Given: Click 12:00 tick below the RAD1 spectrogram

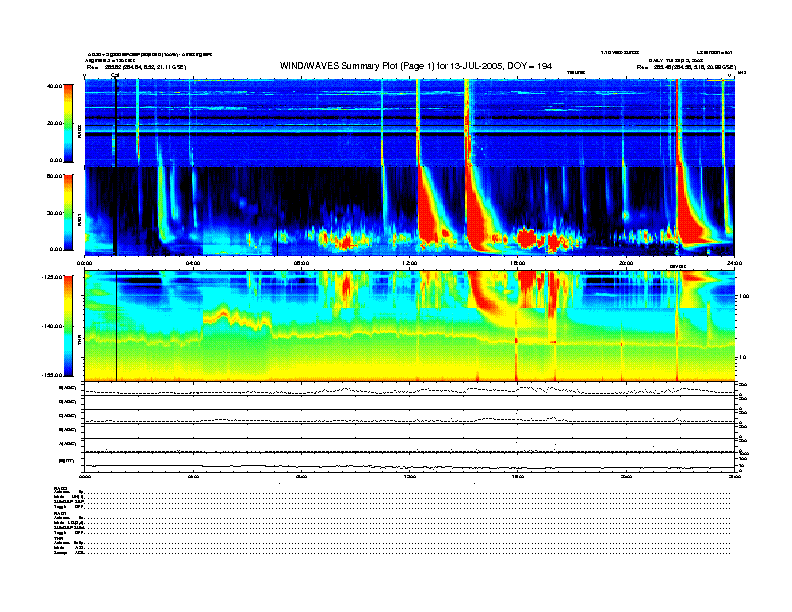Looking at the screenshot, I should tap(410, 263).
